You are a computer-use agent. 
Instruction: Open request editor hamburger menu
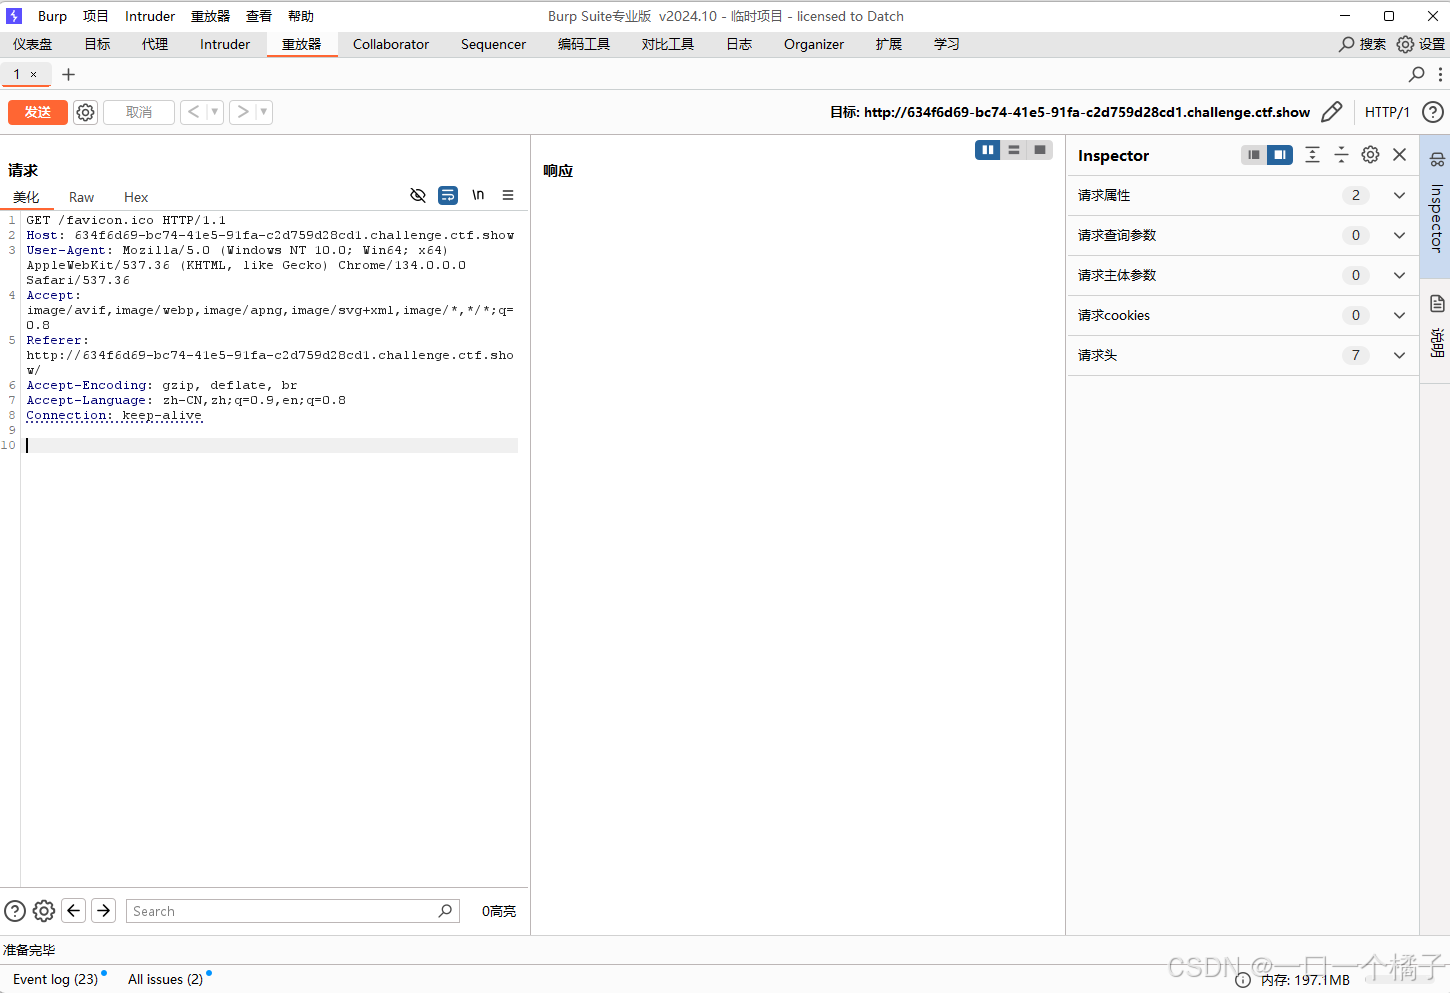[508, 195]
